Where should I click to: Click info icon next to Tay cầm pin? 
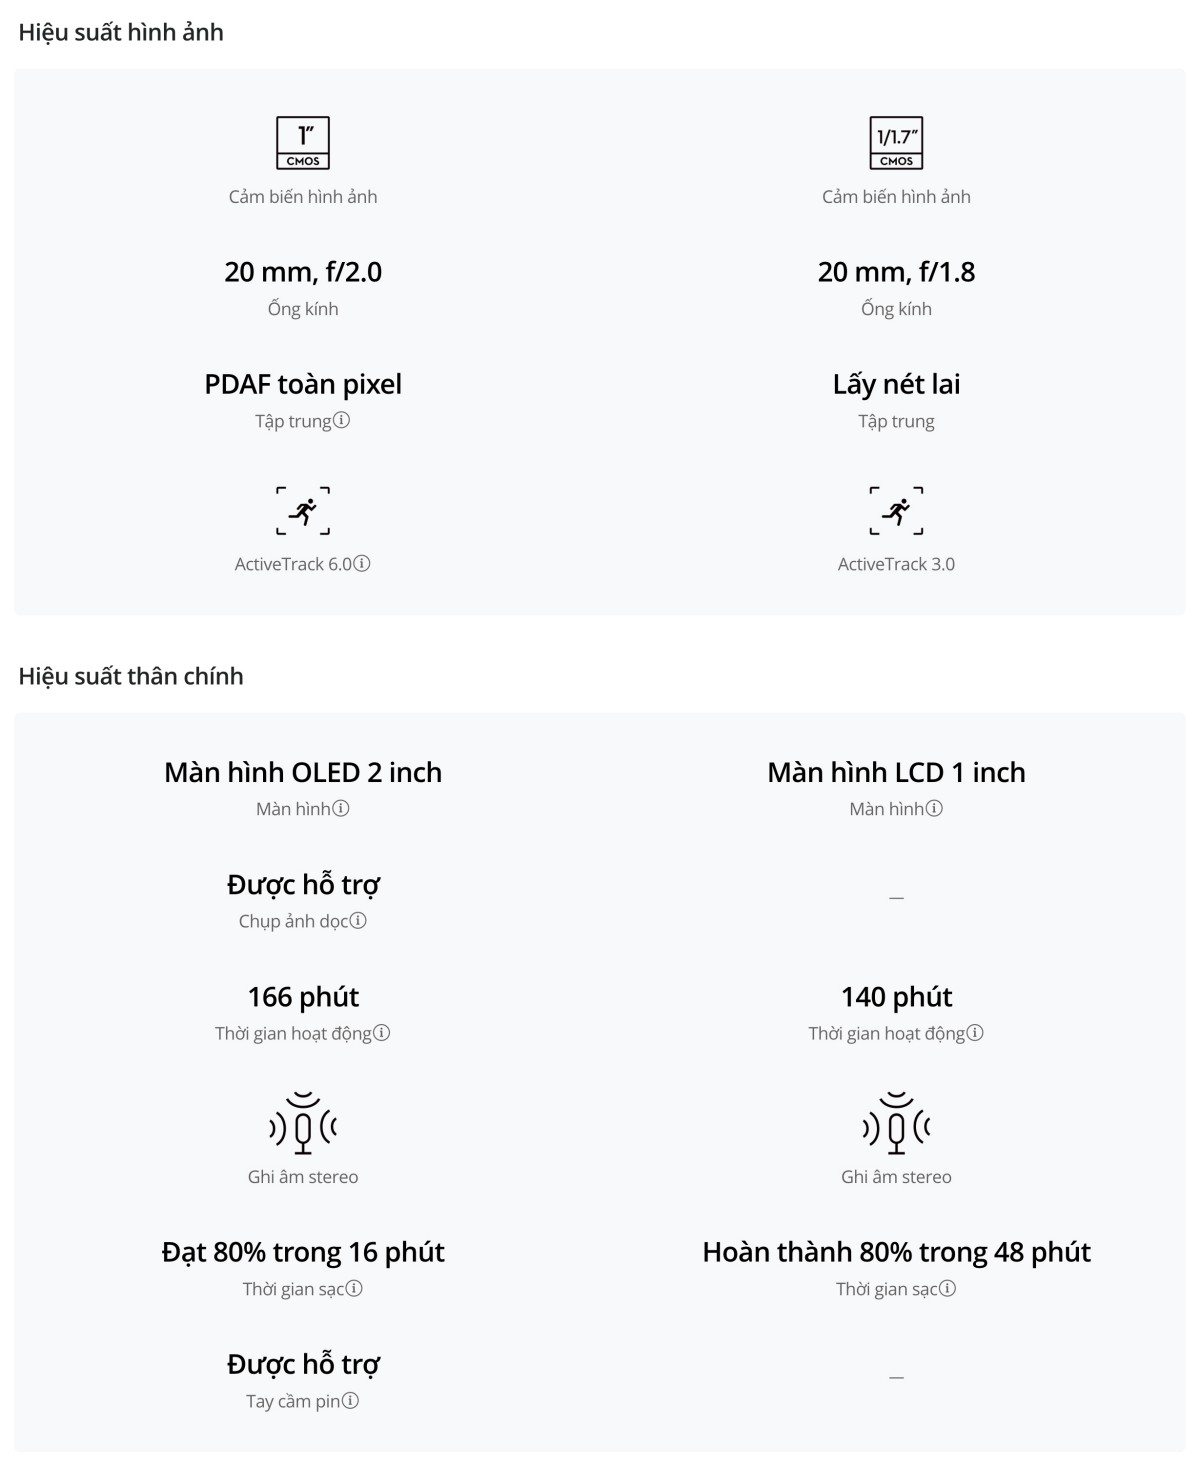tap(350, 1401)
